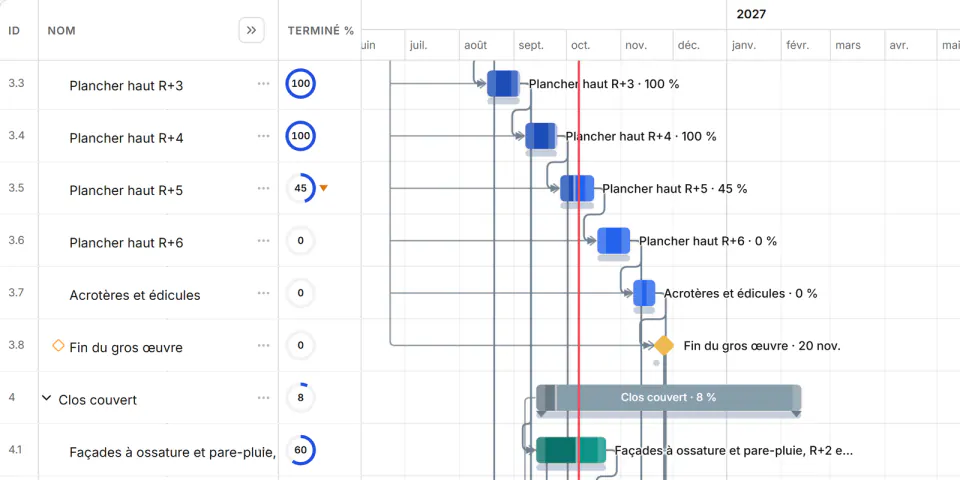The image size is (960, 480).
Task: Click the févr. month header
Action: (x=798, y=45)
